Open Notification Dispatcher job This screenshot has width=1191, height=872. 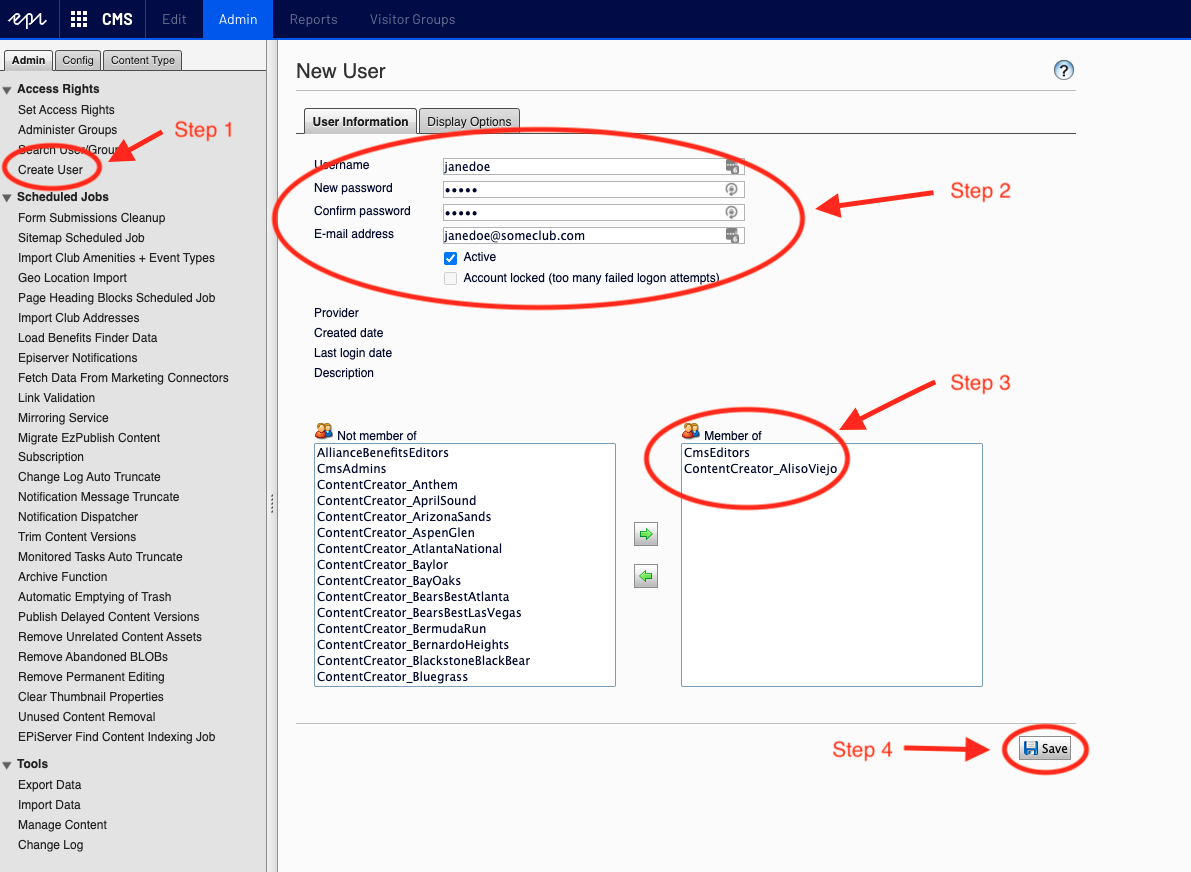click(x=78, y=517)
